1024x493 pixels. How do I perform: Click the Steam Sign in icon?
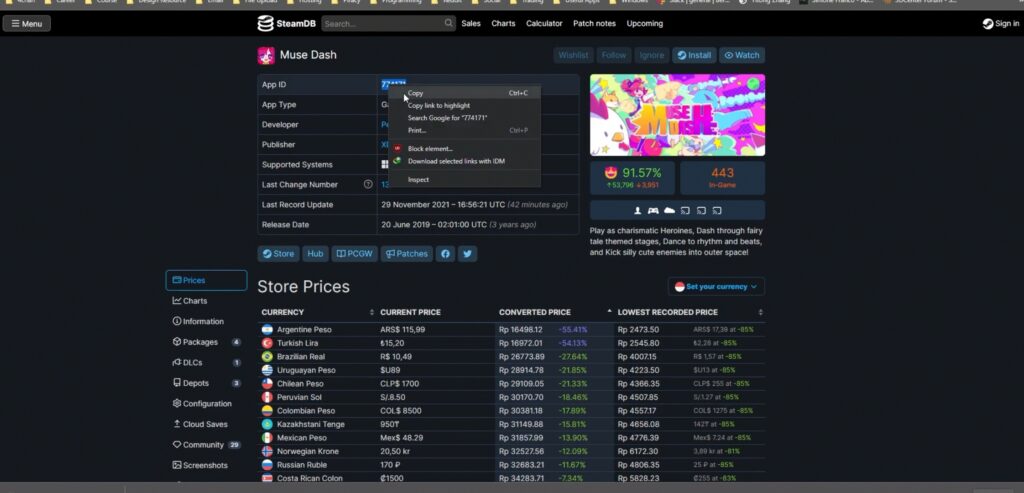tap(987, 24)
